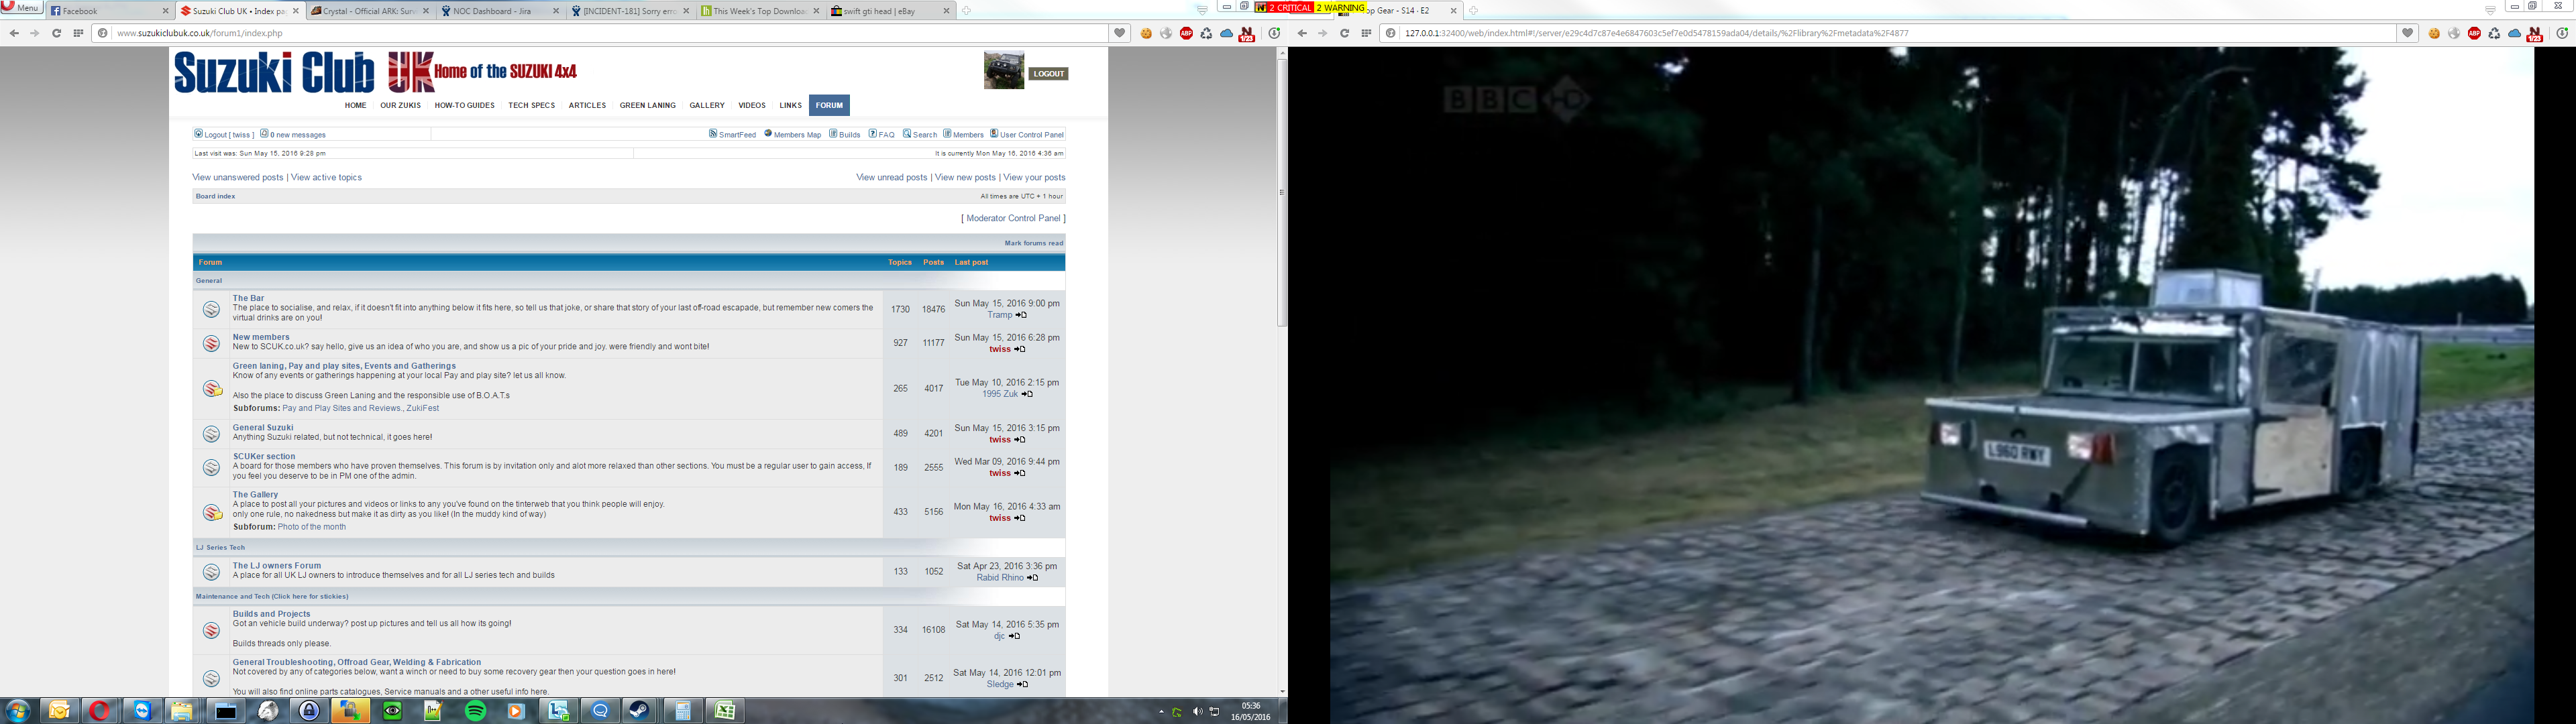Click the user avatar thumbnail

point(1004,70)
